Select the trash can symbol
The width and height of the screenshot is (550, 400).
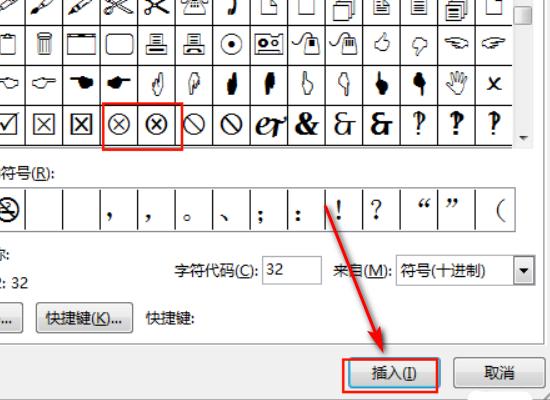(x=44, y=45)
